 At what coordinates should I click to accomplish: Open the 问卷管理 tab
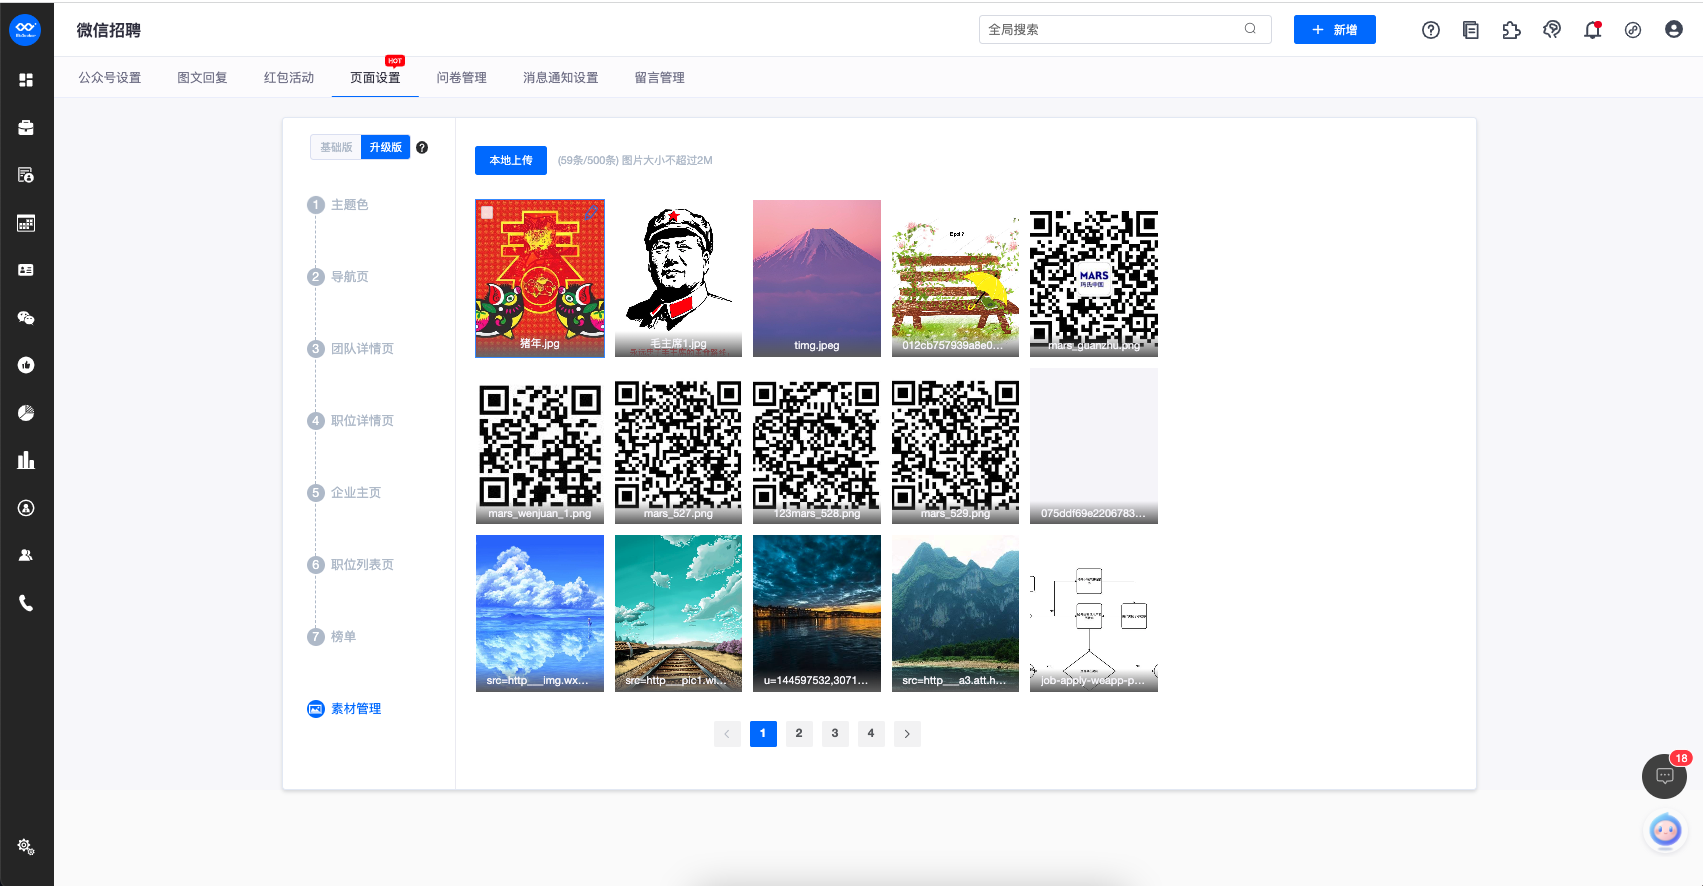[x=462, y=78]
